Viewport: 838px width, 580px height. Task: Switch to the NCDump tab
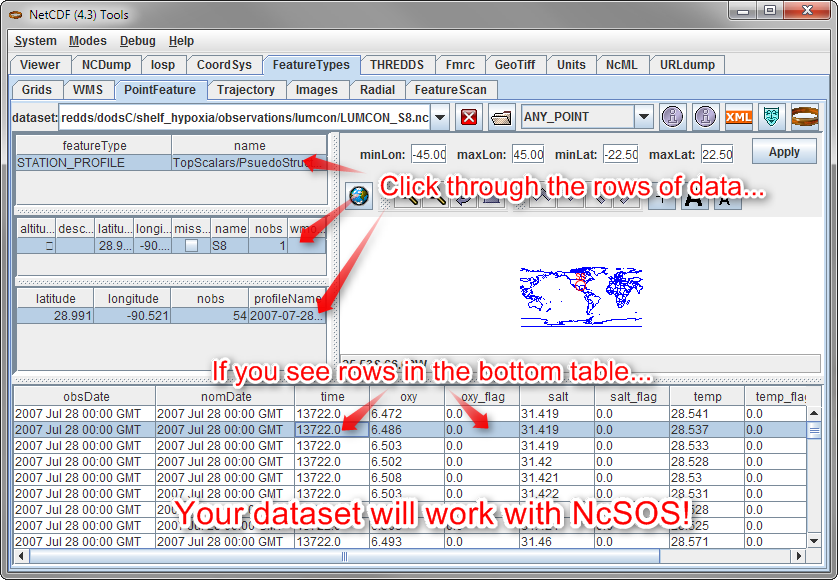tap(106, 65)
